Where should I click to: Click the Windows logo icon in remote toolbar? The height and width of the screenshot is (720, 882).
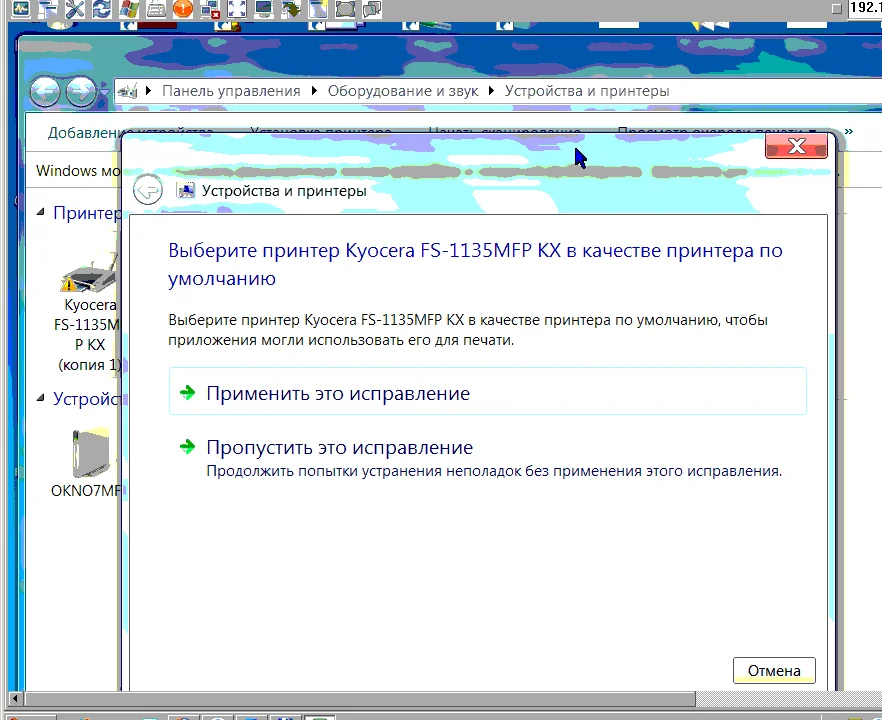[129, 10]
